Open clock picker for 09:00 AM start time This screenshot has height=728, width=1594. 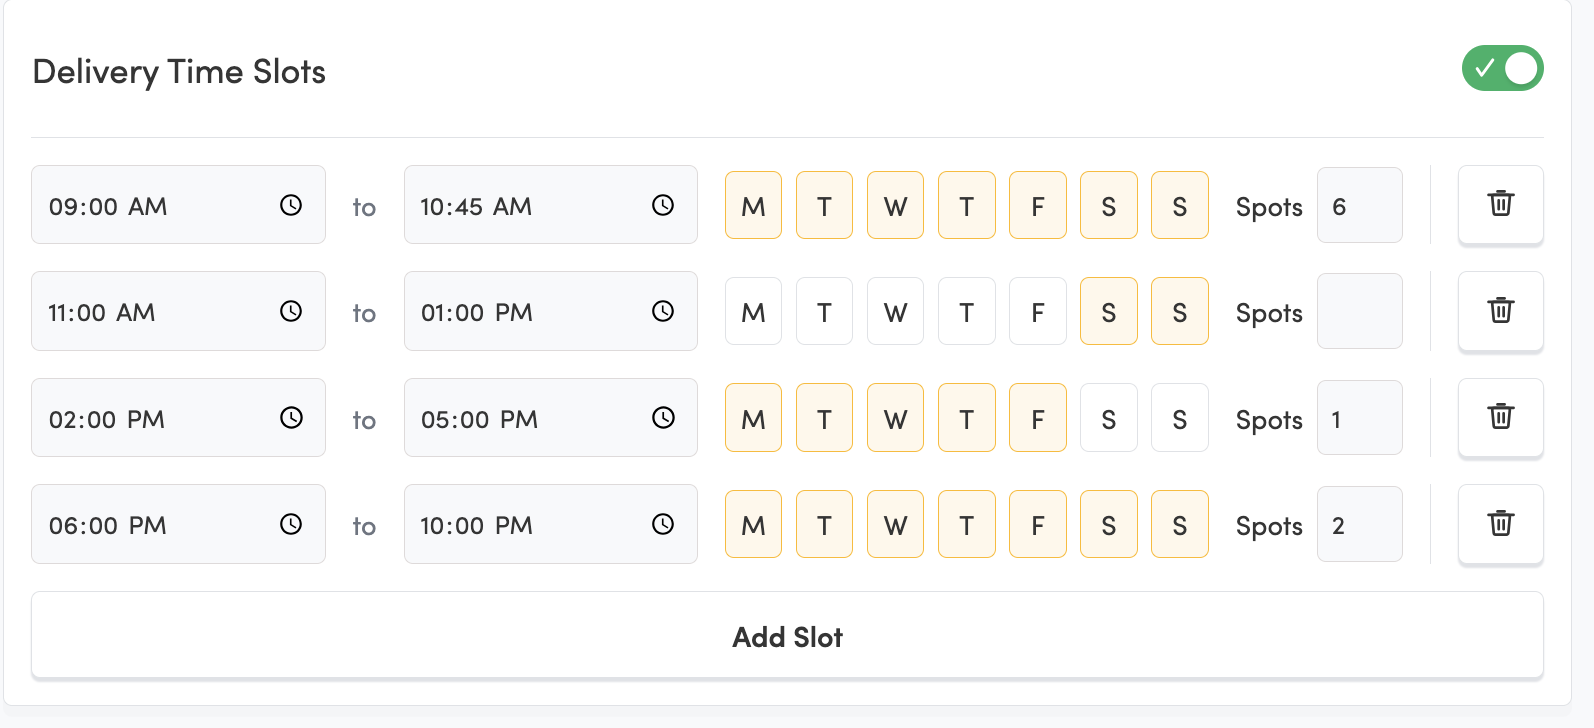(291, 205)
